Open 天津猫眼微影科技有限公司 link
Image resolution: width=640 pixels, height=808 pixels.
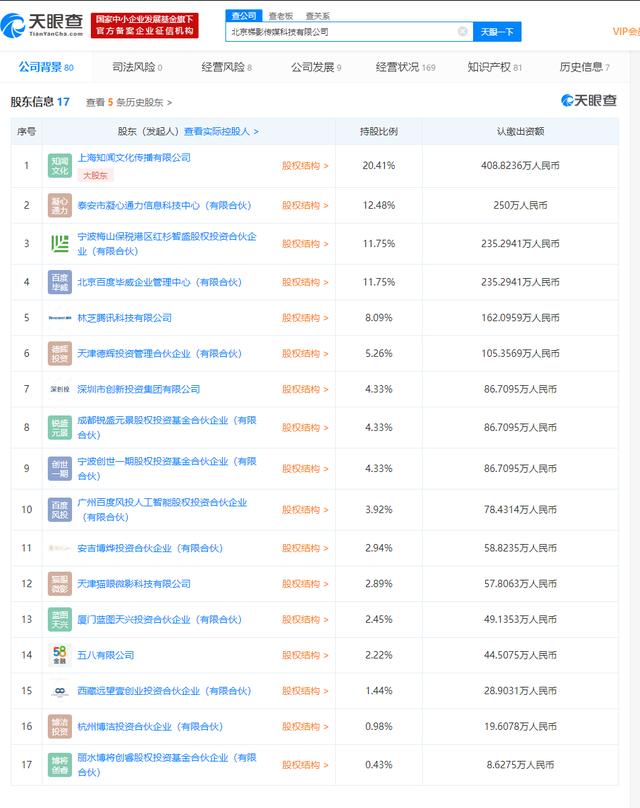(134, 584)
